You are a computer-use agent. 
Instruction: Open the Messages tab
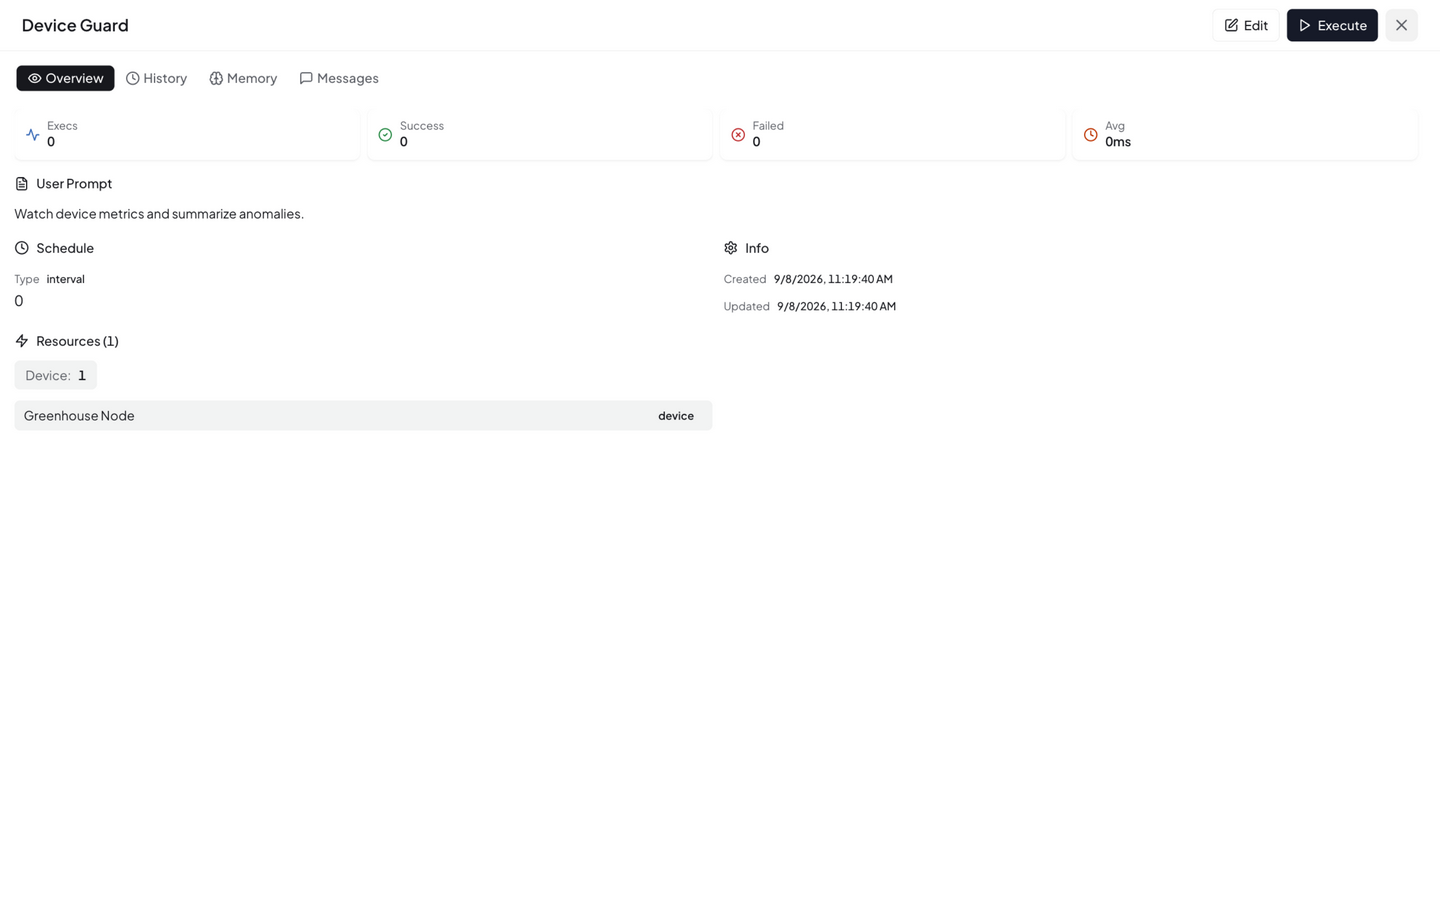339,78
